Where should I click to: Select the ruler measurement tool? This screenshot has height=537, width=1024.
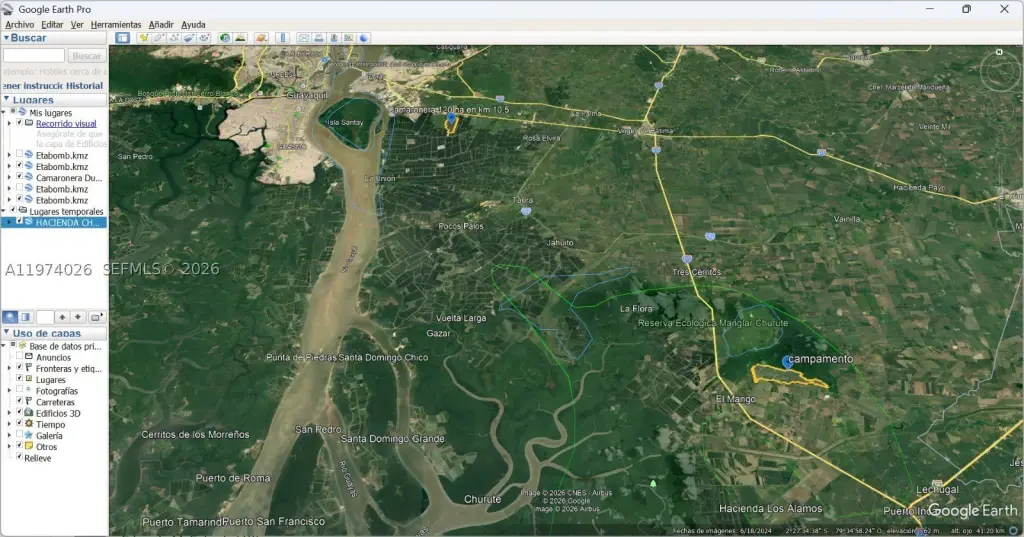[283, 38]
